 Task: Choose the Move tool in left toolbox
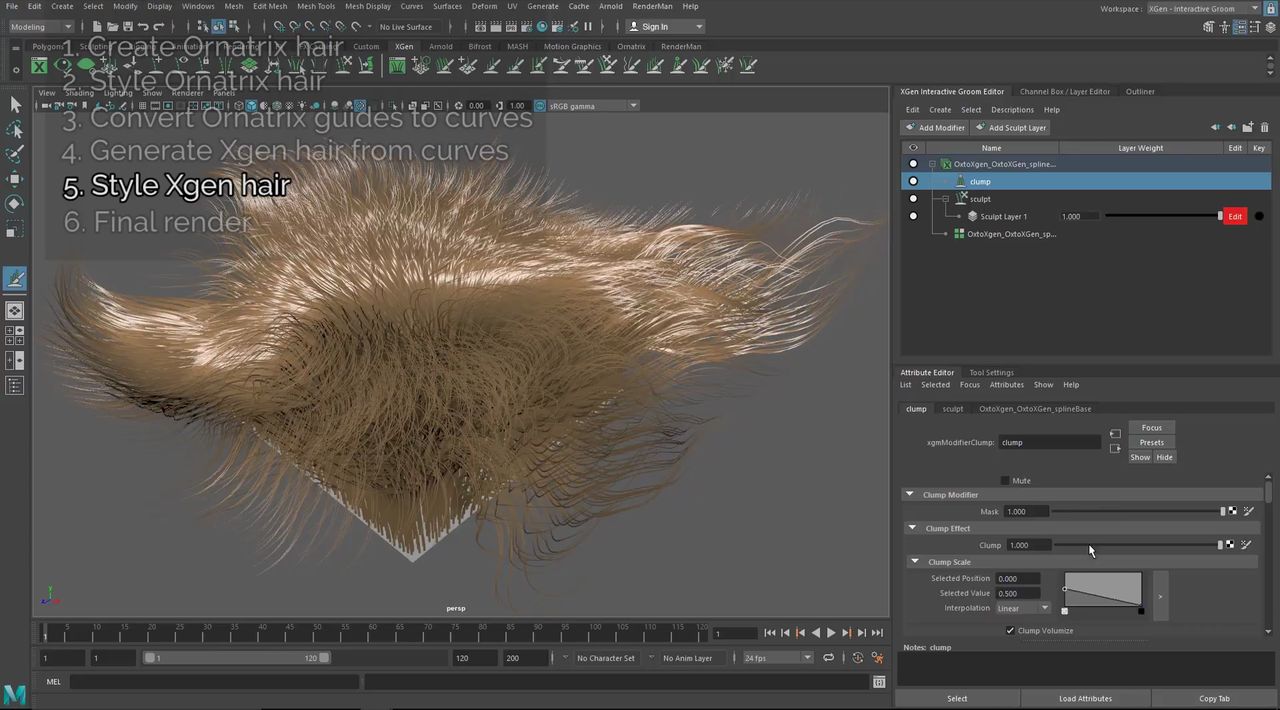click(x=15, y=179)
